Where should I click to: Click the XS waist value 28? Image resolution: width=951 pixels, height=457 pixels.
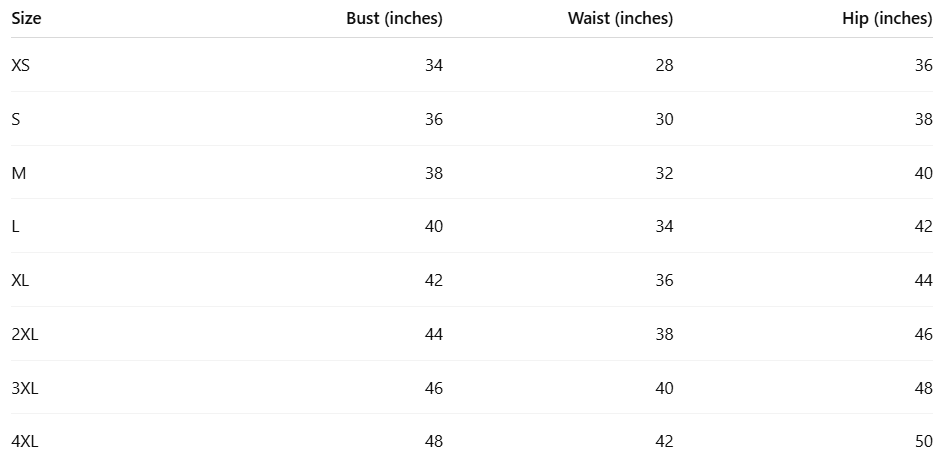click(664, 65)
